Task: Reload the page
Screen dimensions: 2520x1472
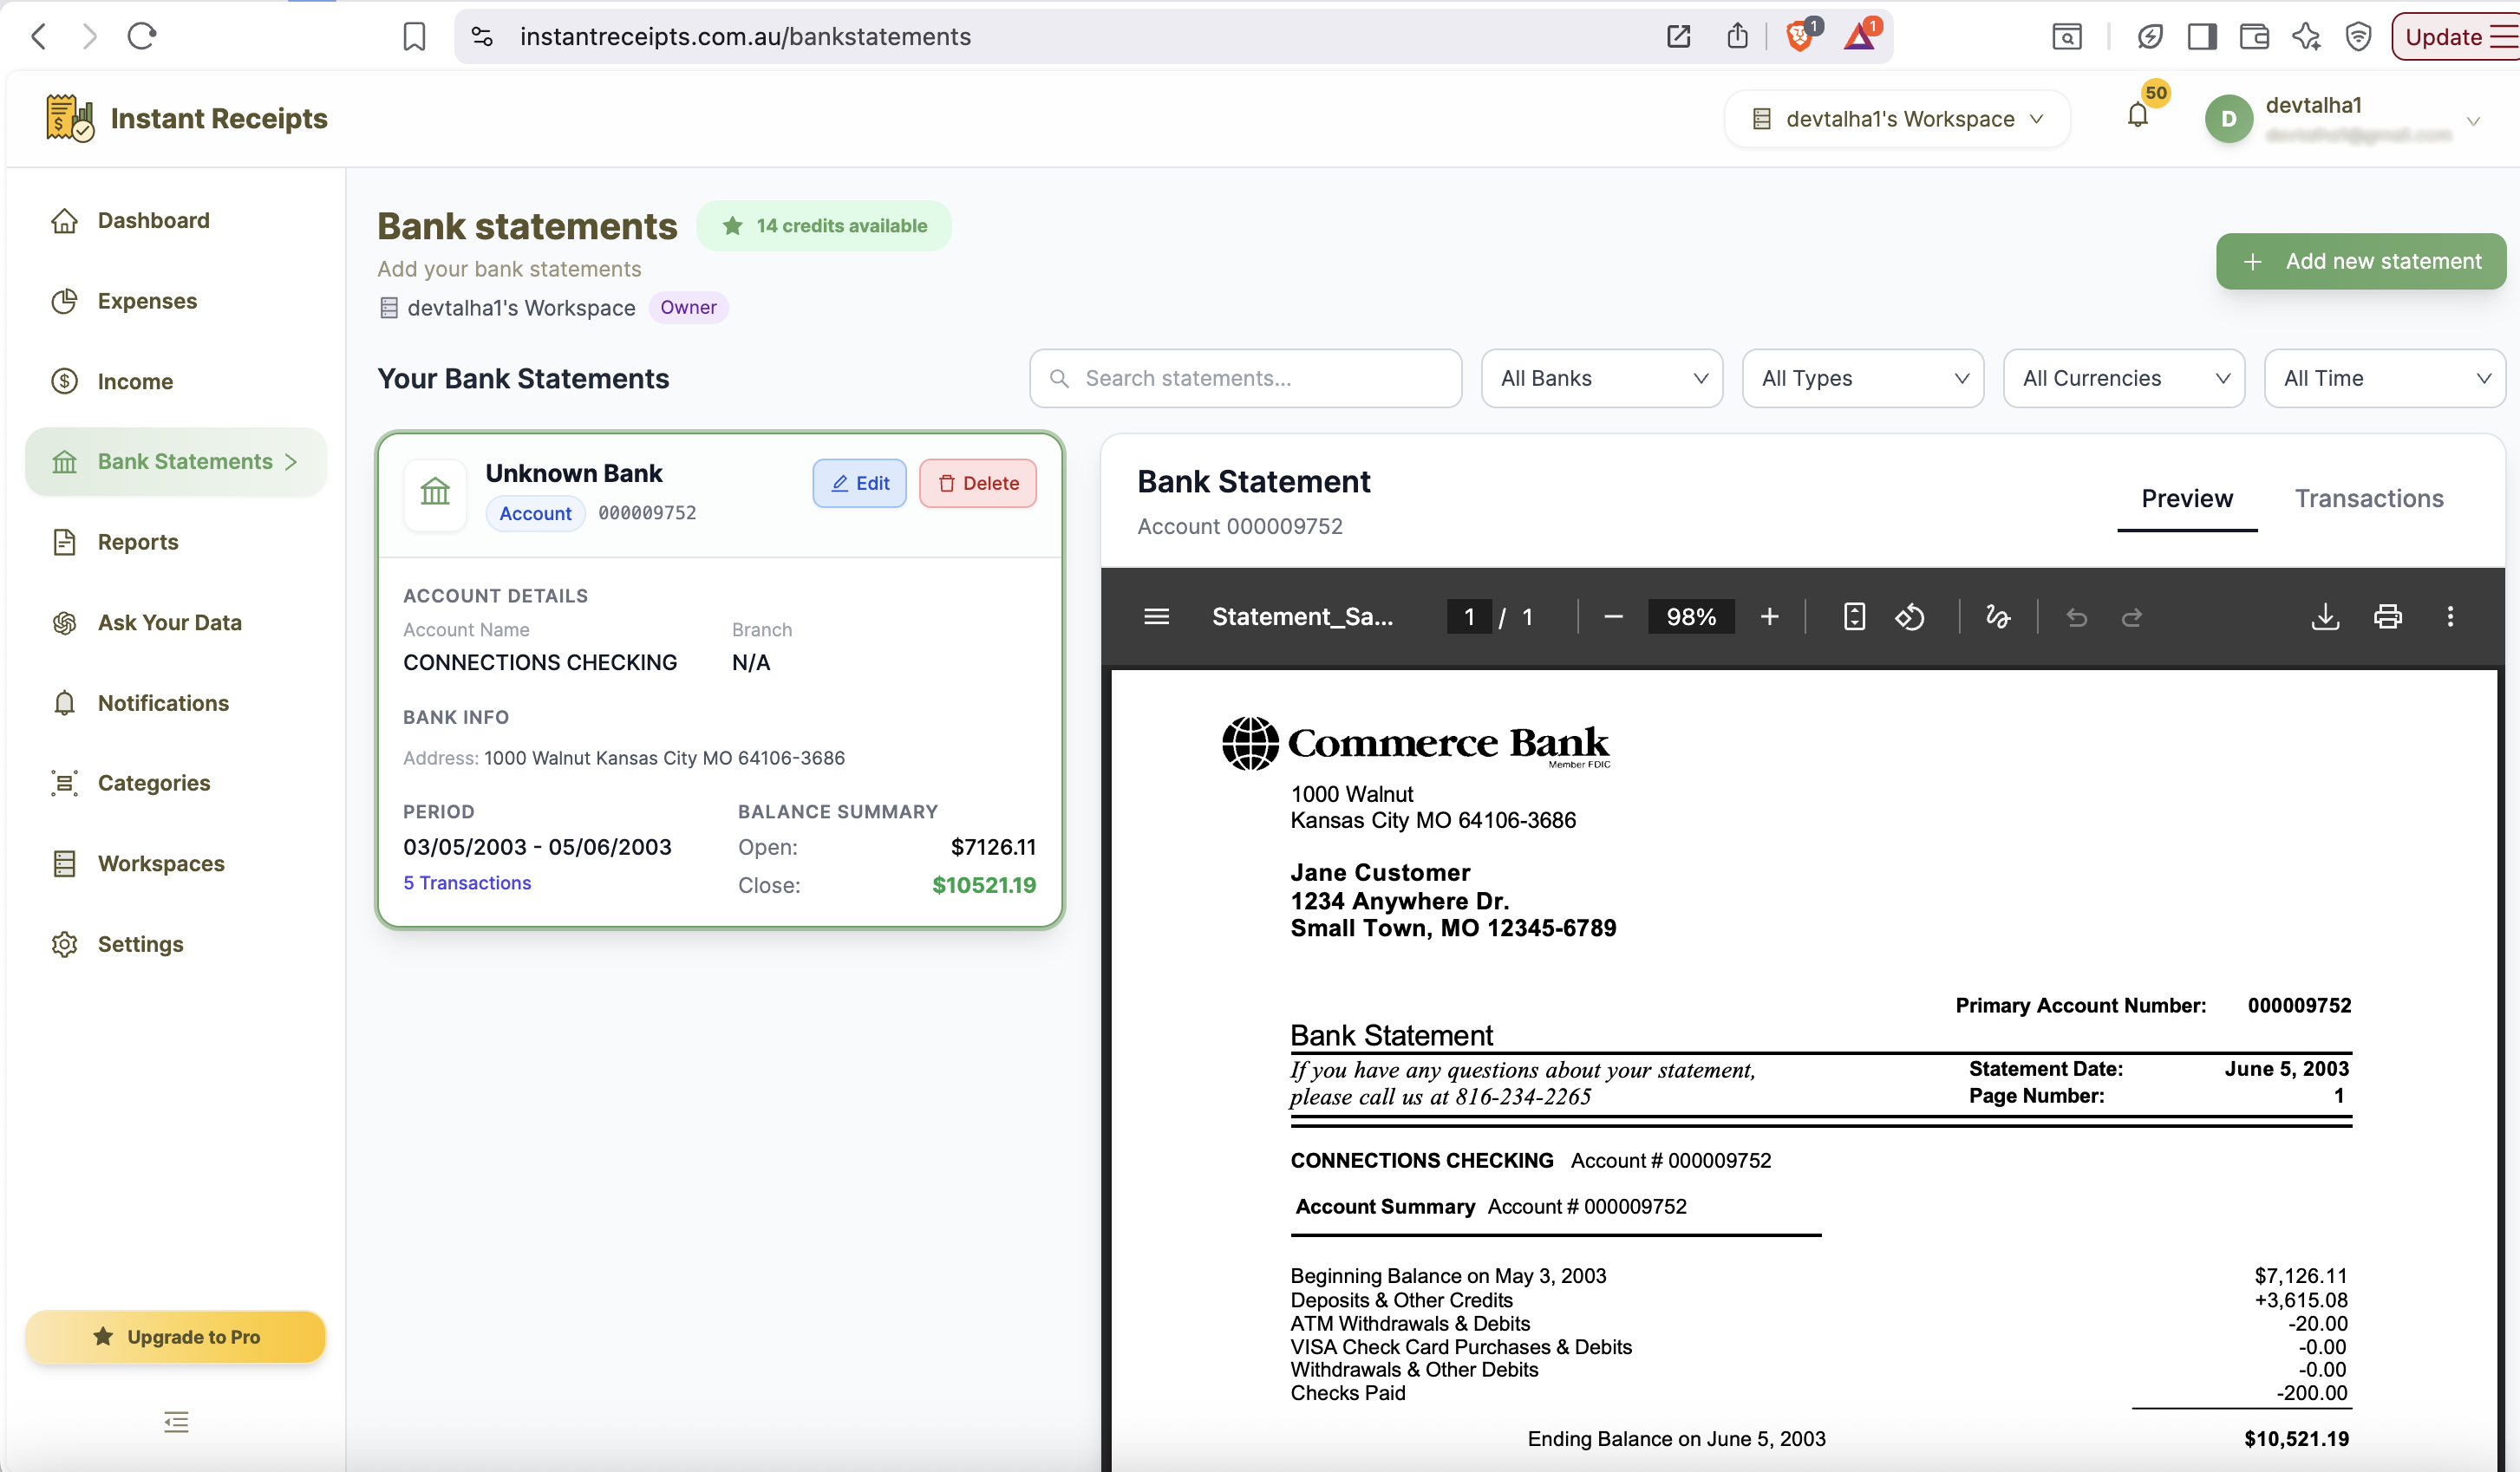Action: 141,37
